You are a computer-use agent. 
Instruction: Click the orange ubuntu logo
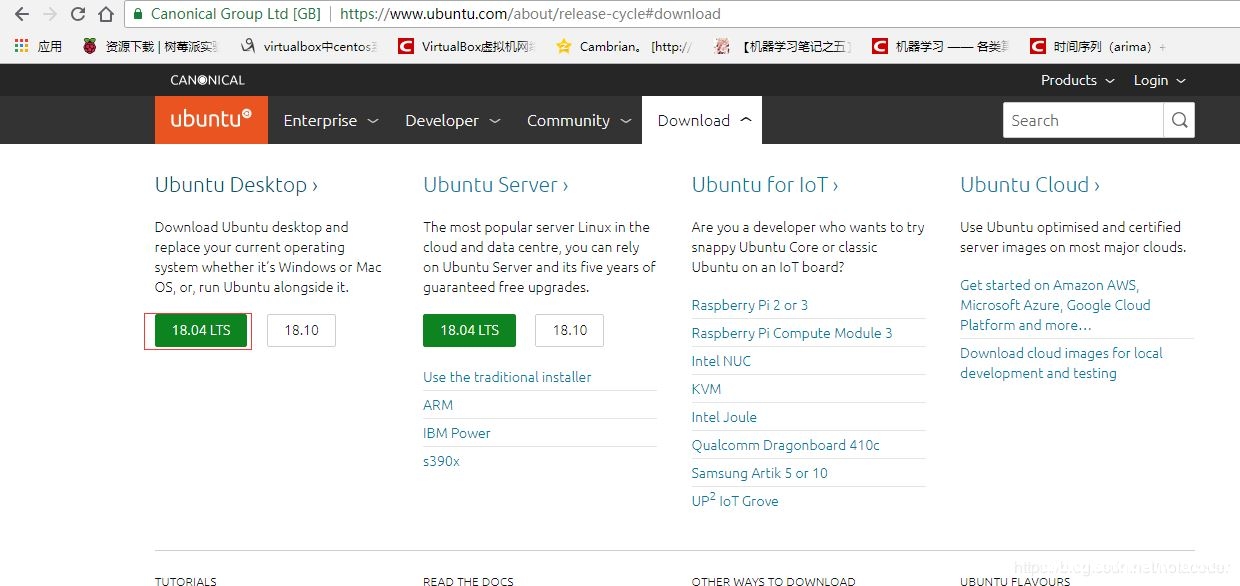click(x=210, y=119)
